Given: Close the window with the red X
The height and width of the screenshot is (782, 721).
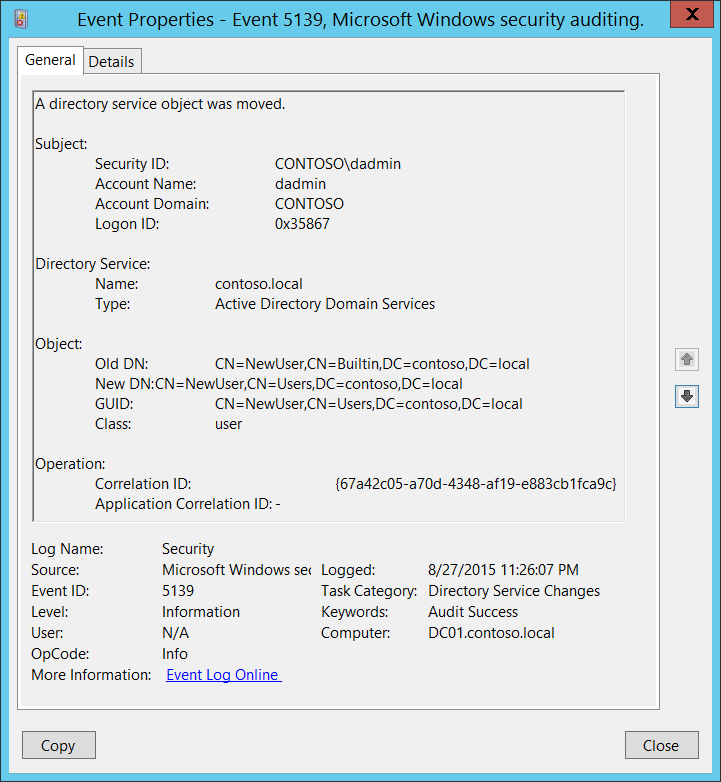Looking at the screenshot, I should pos(692,15).
